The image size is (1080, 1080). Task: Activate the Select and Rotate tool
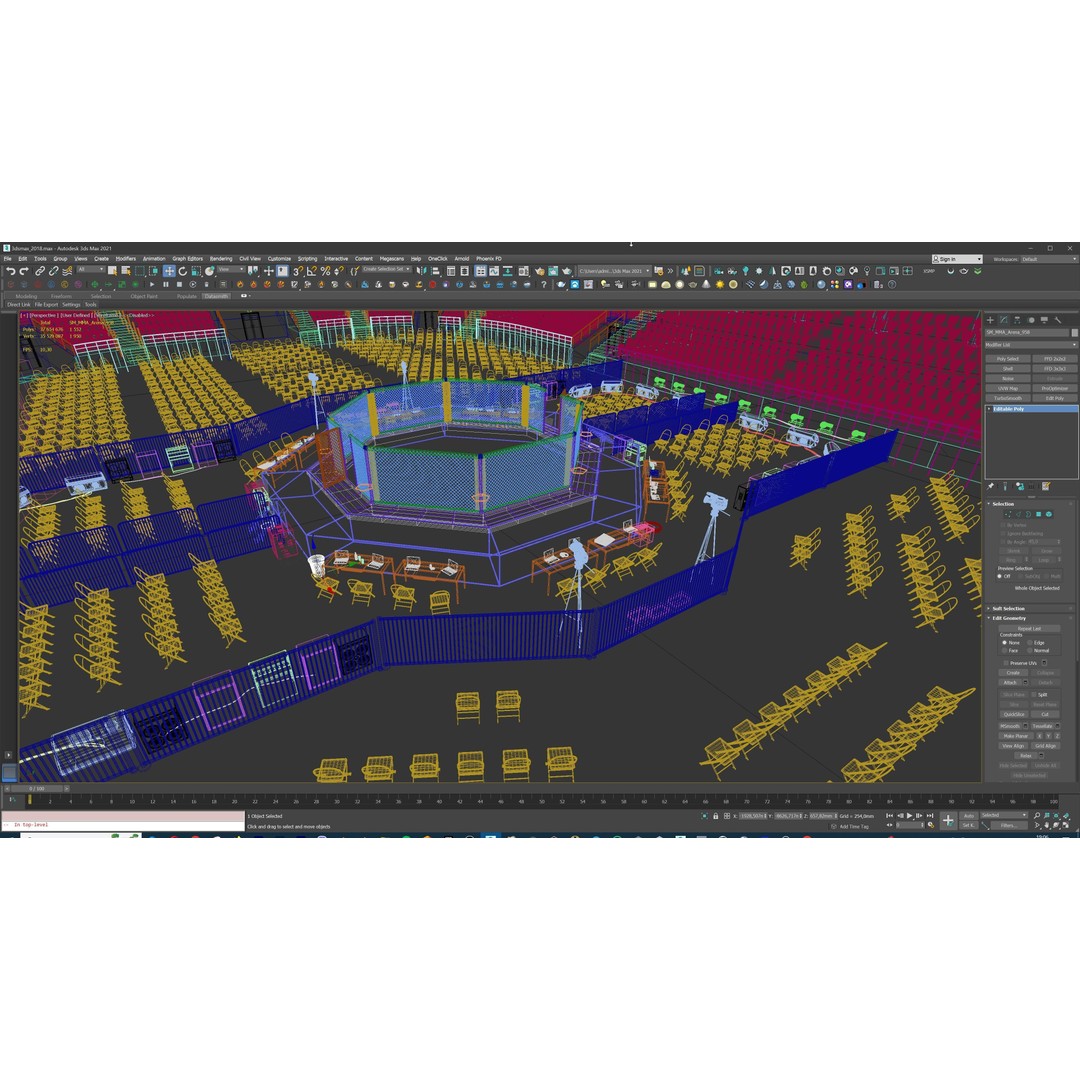(183, 271)
